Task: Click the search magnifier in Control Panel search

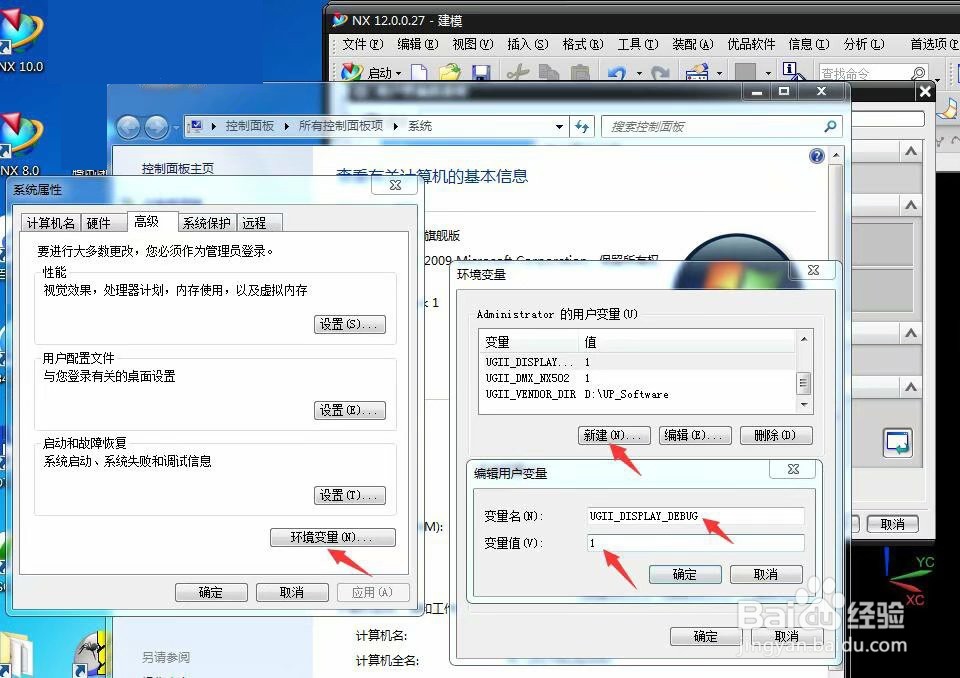Action: [830, 126]
